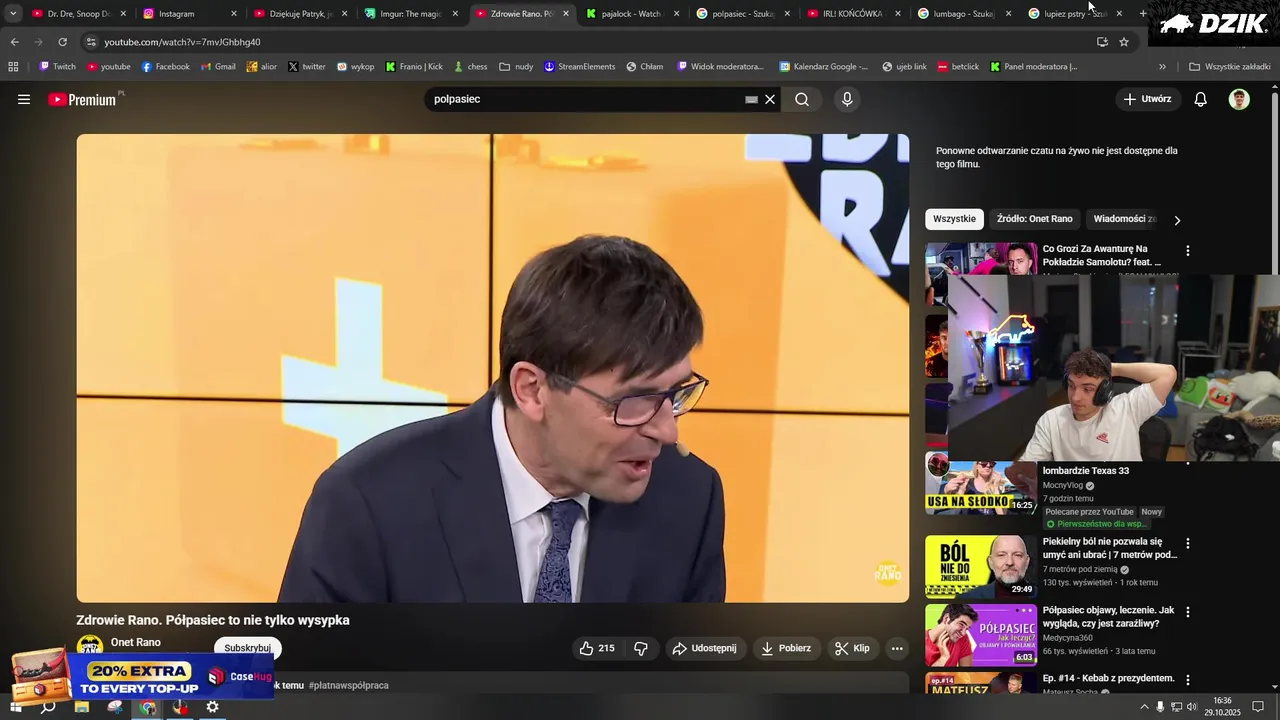The height and width of the screenshot is (720, 1280).
Task: Create a clip with Klip button
Action: click(x=853, y=648)
